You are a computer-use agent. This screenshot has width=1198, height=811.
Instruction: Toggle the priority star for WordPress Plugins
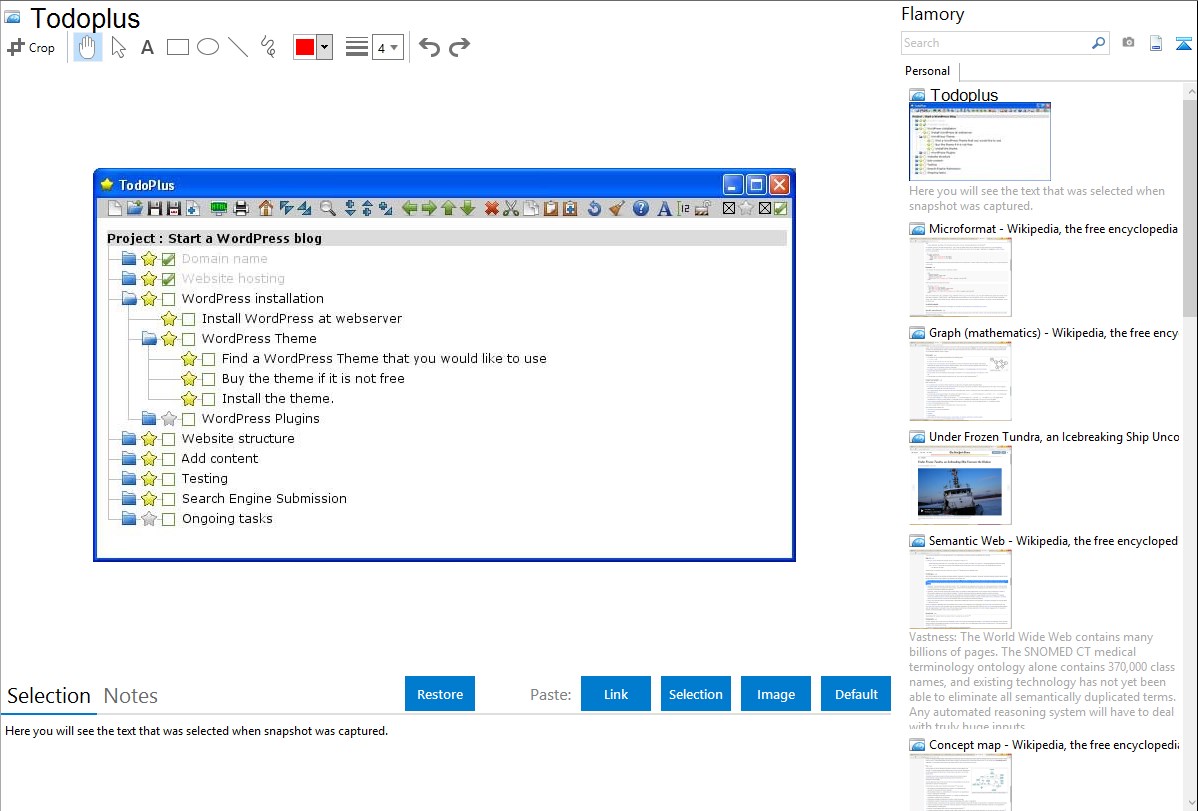click(x=169, y=419)
